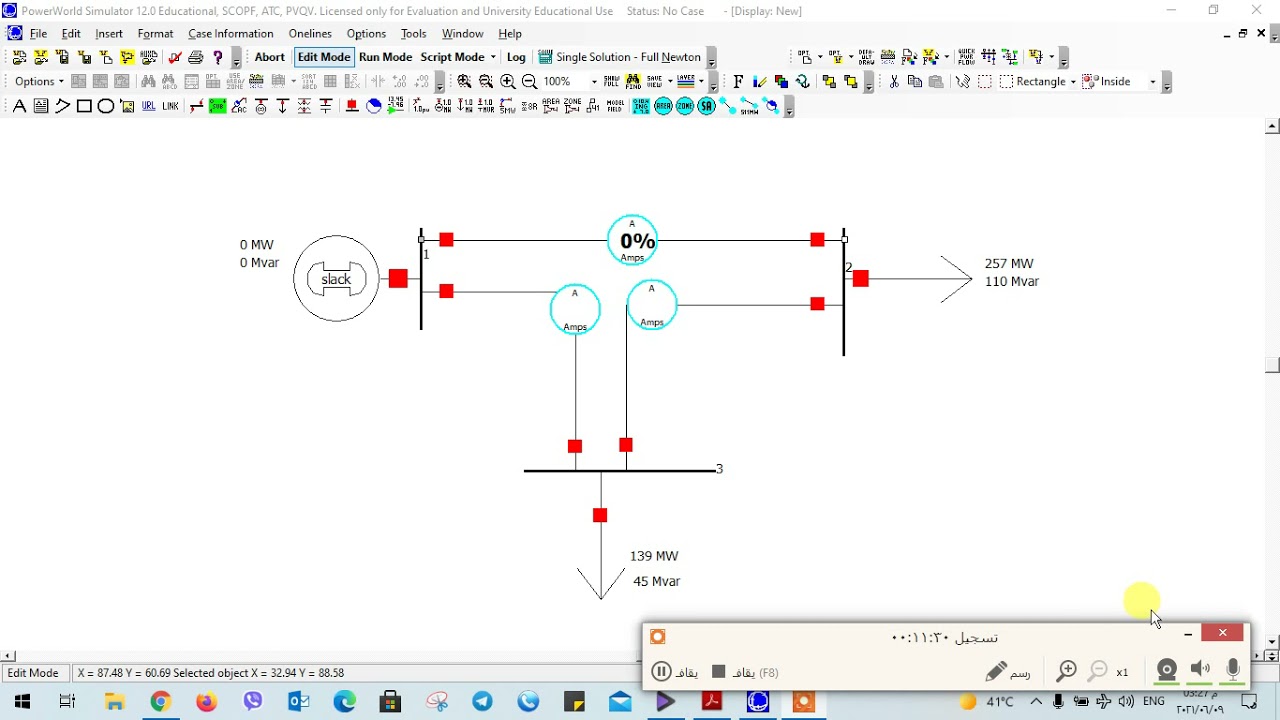
Task: Open the Inside selection dropdown
Action: click(1152, 81)
